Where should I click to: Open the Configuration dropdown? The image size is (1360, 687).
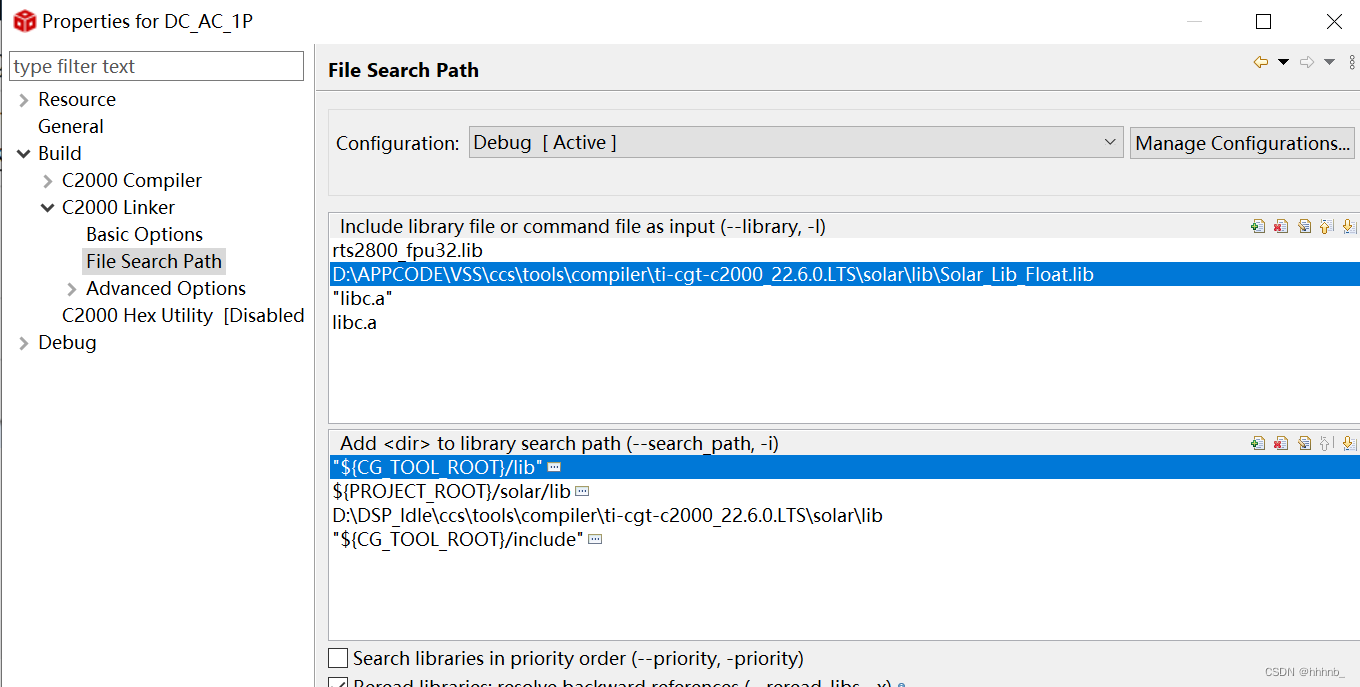(x=1109, y=142)
